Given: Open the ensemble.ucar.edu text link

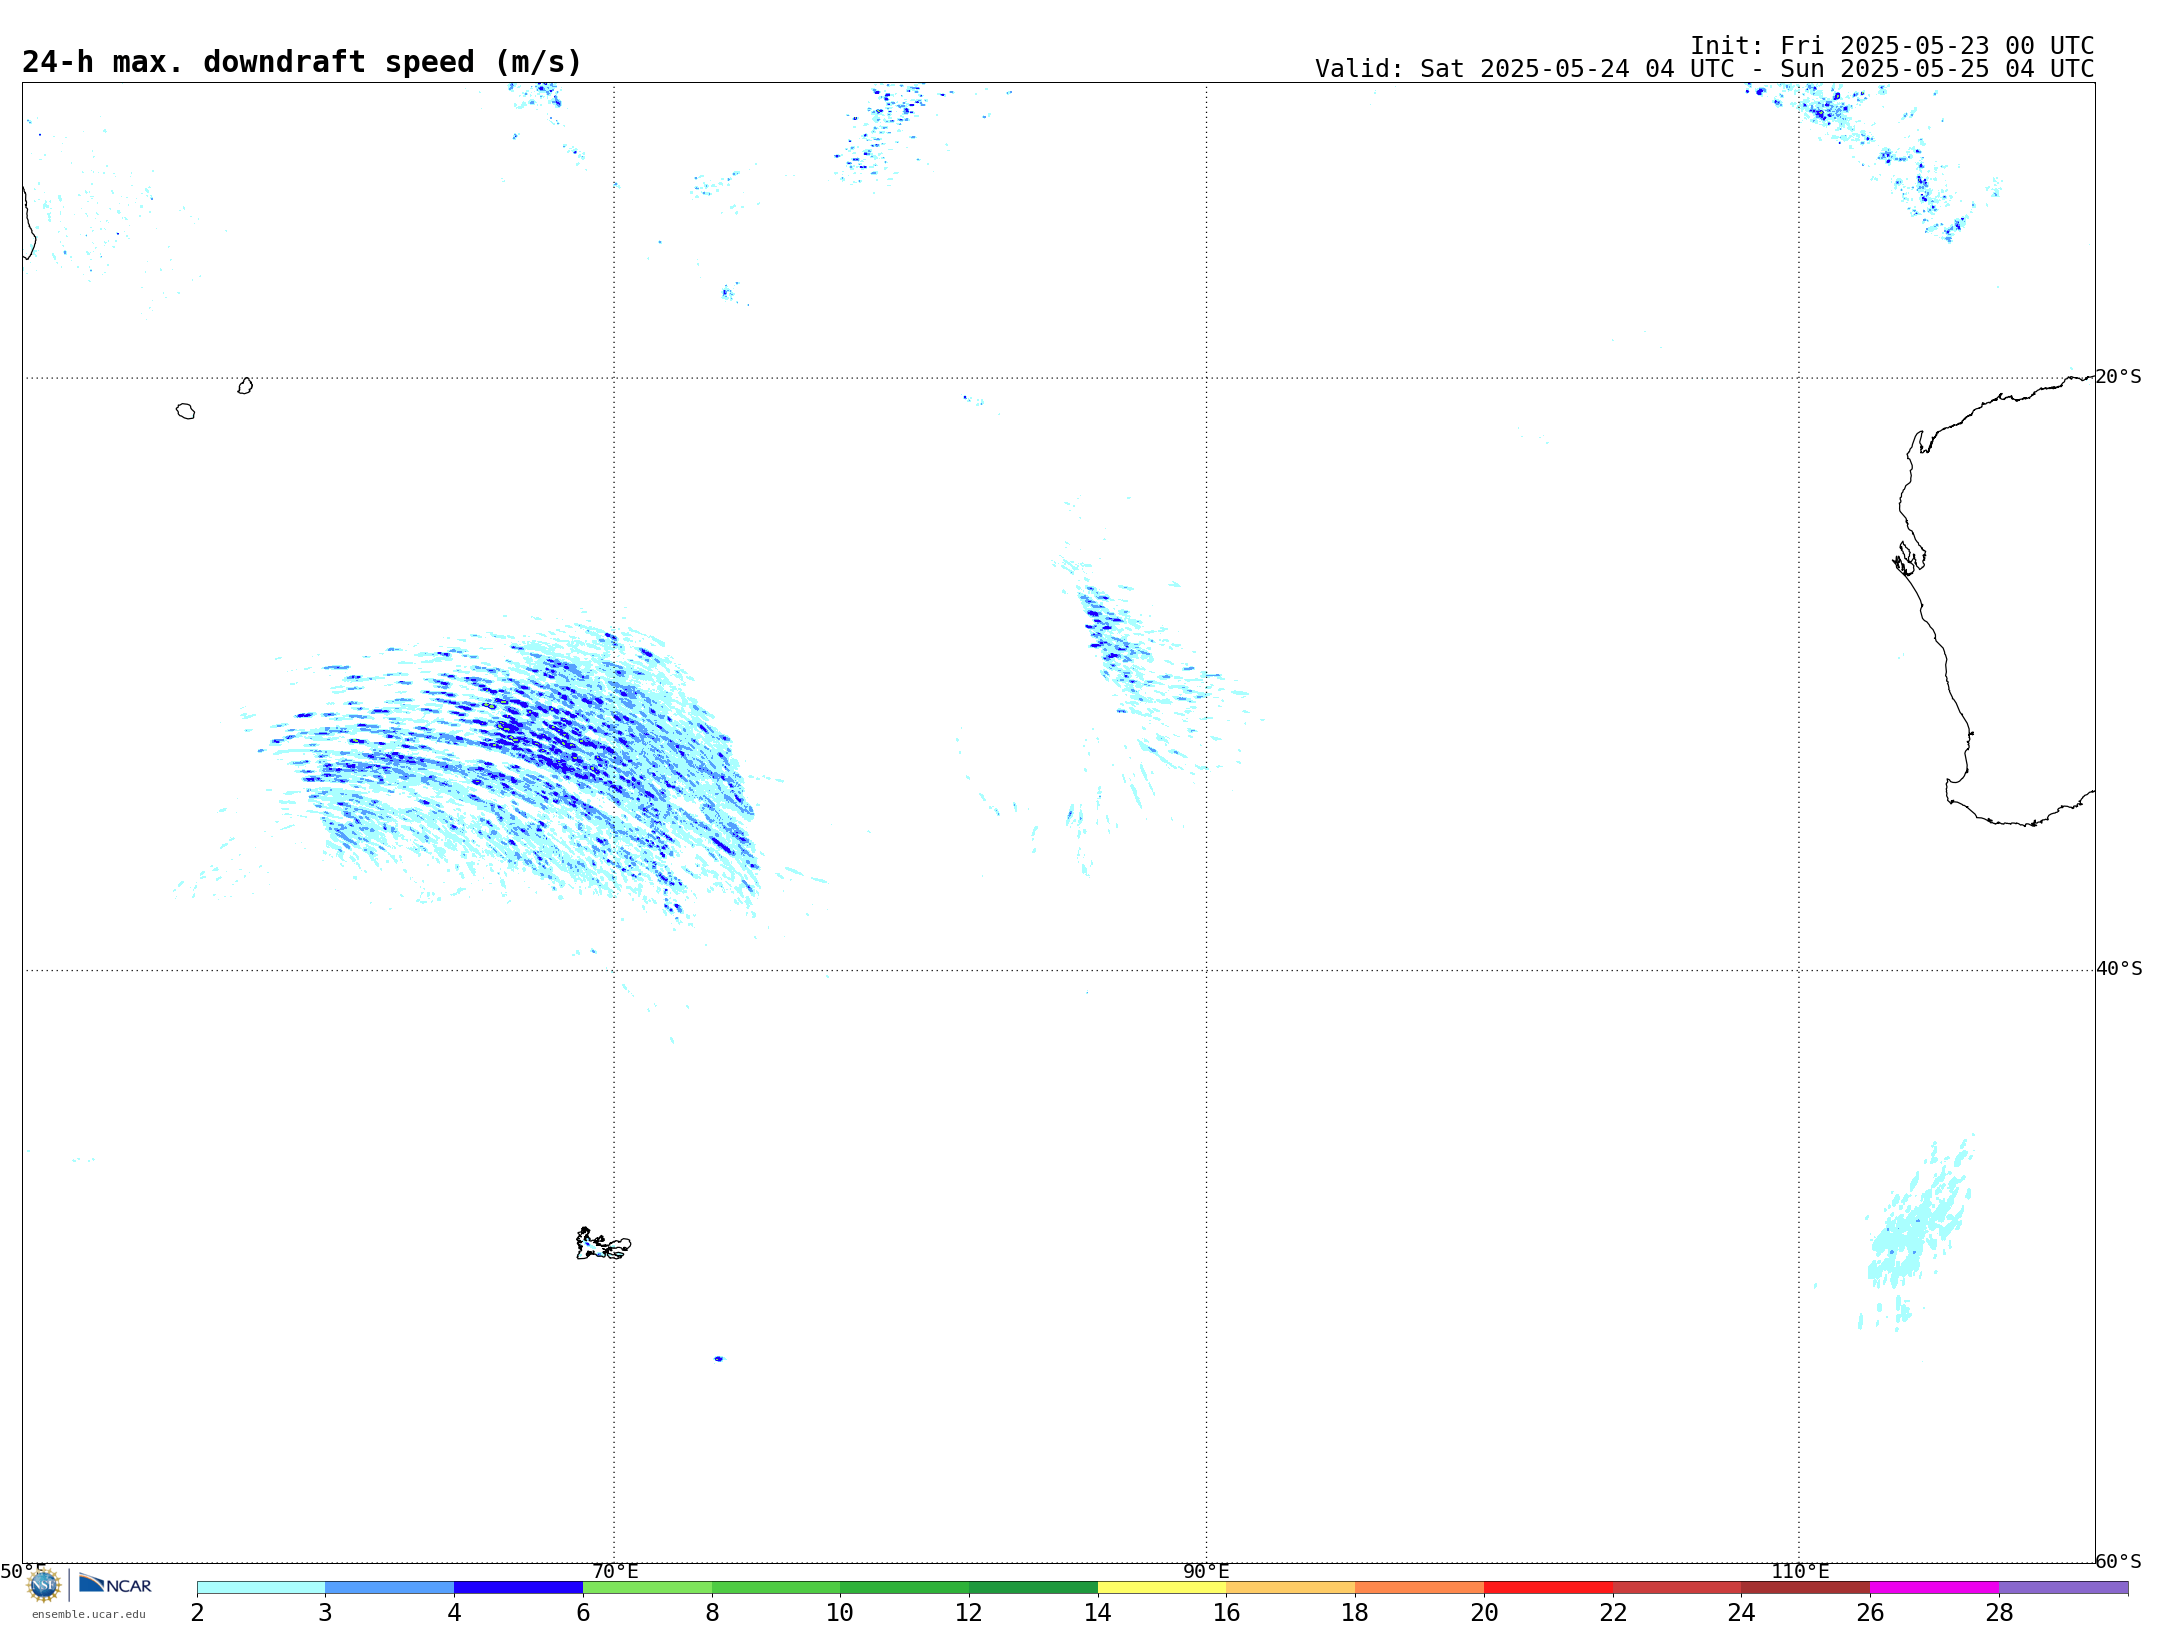Looking at the screenshot, I should pyautogui.click(x=88, y=1614).
